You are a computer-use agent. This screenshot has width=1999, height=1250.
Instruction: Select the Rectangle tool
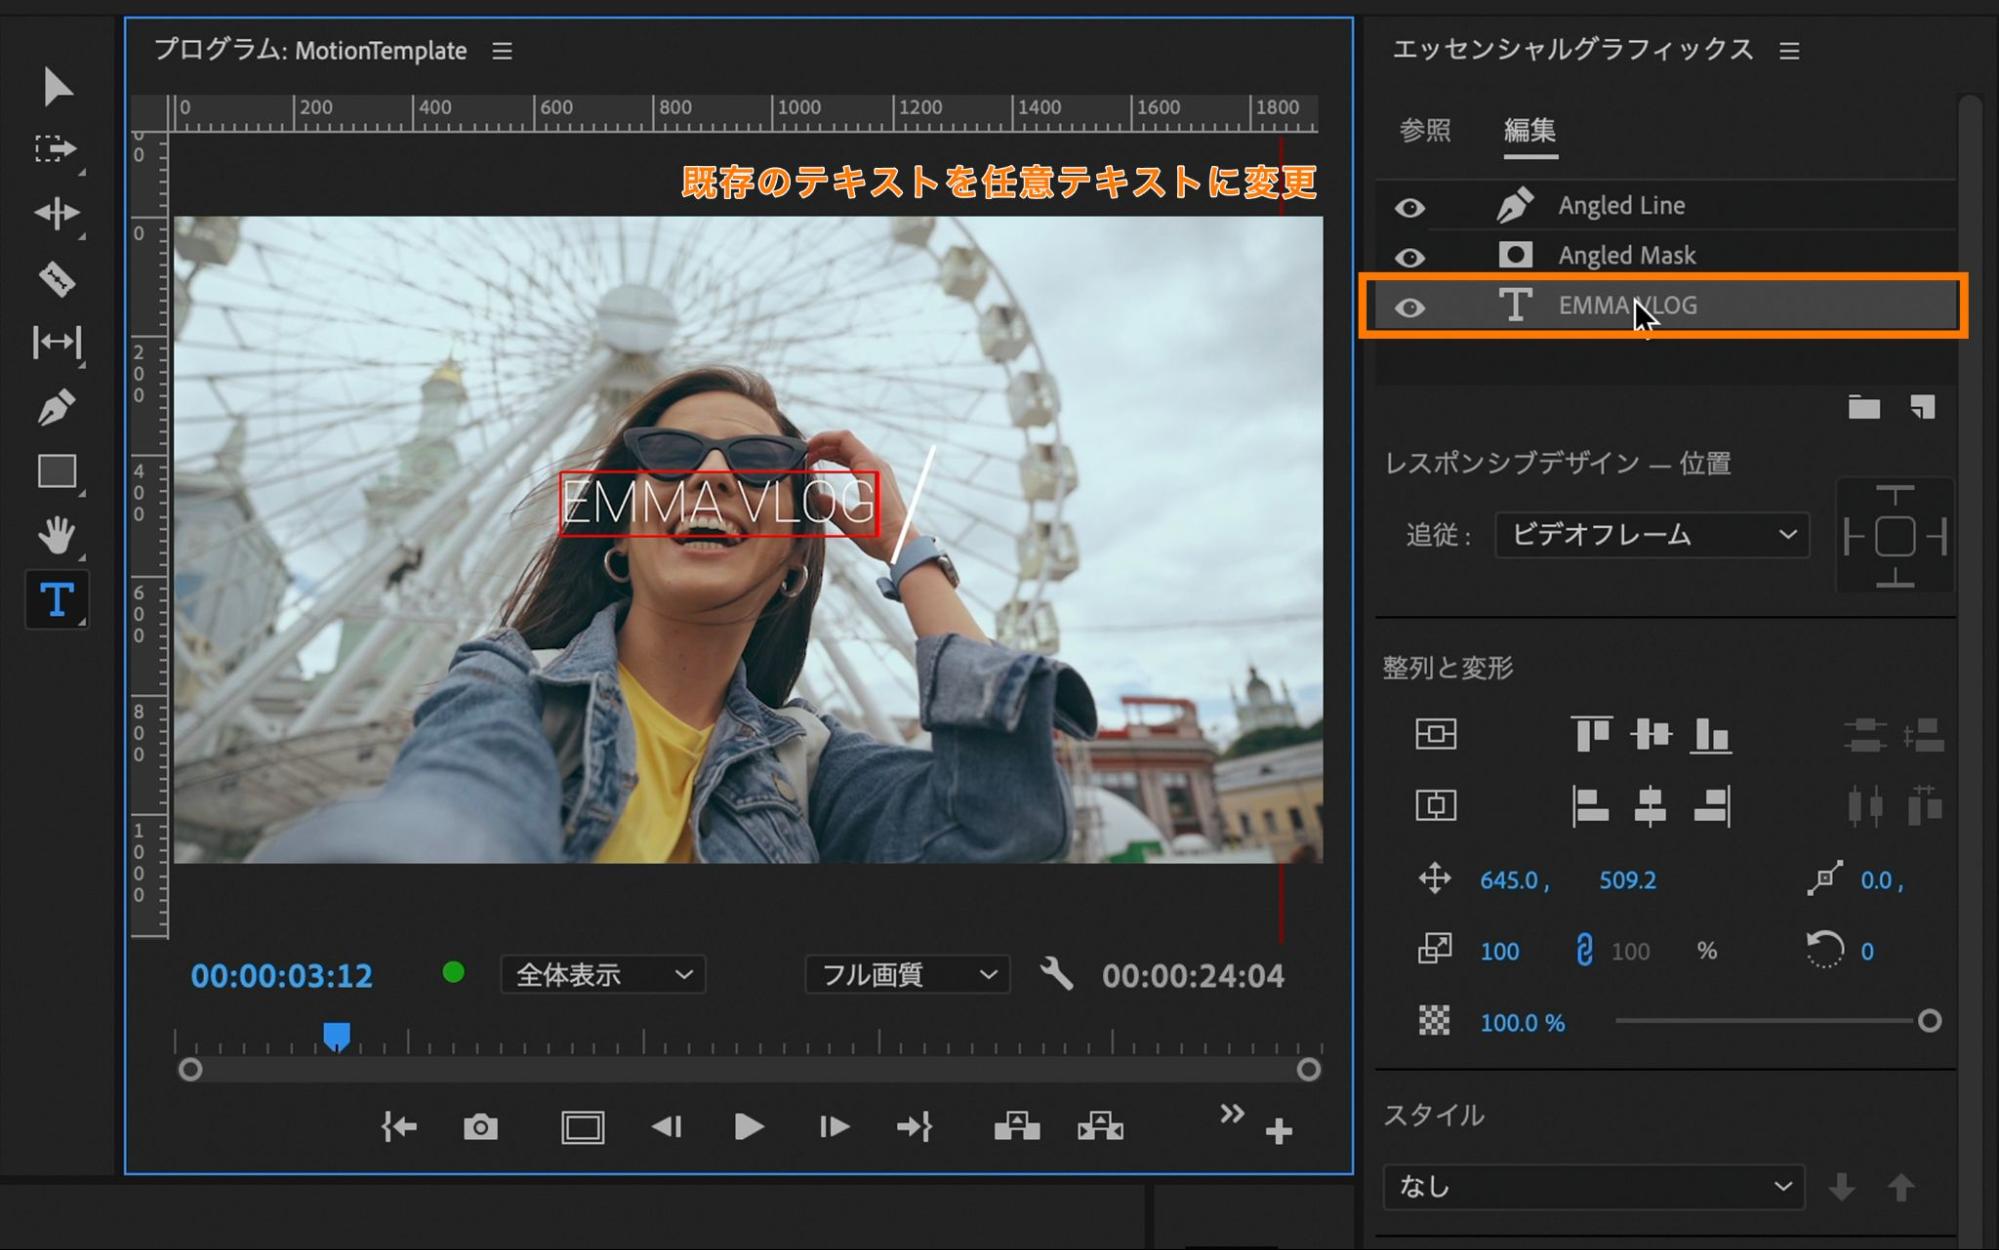tap(57, 472)
